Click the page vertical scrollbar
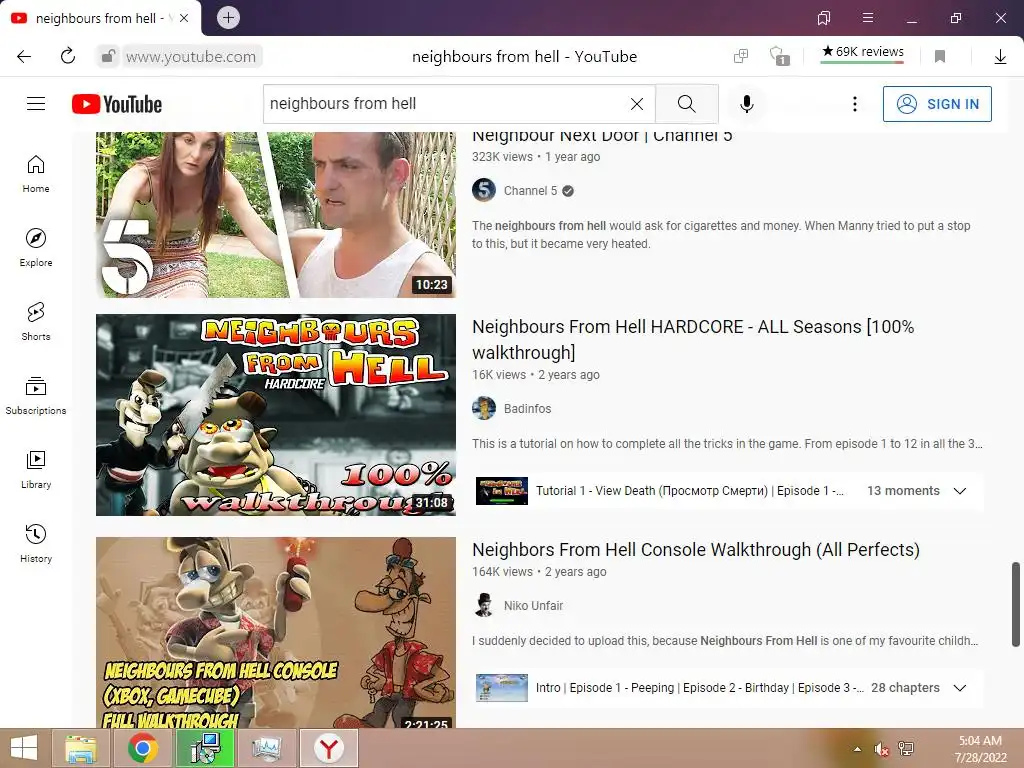This screenshot has height=768, width=1024. (x=1016, y=604)
